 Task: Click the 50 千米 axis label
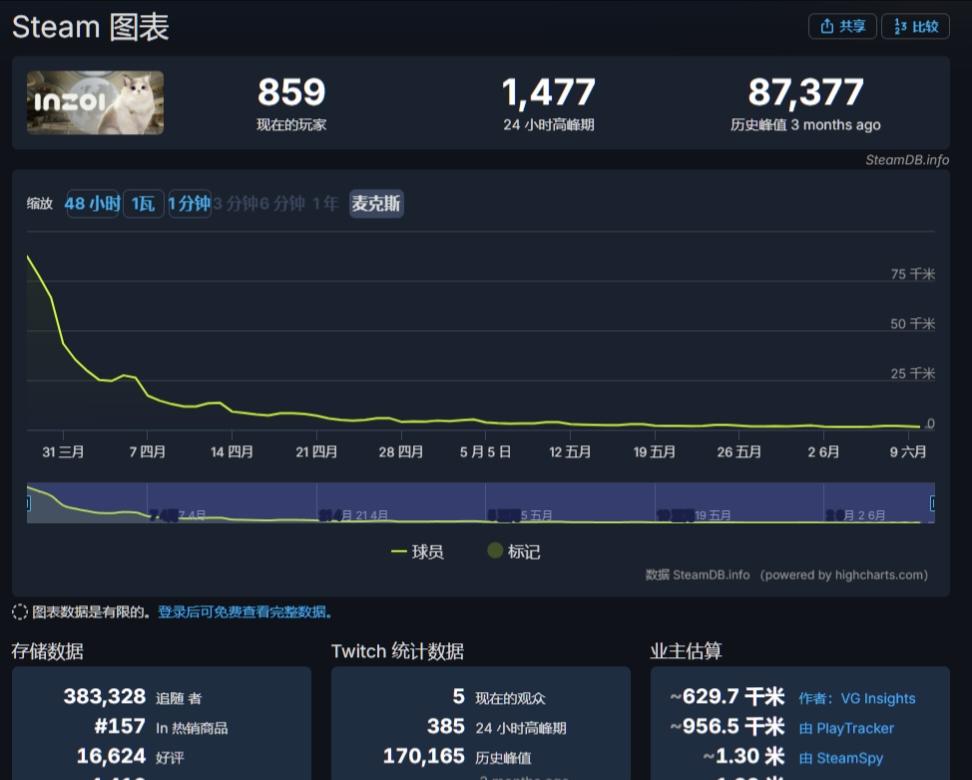912,324
